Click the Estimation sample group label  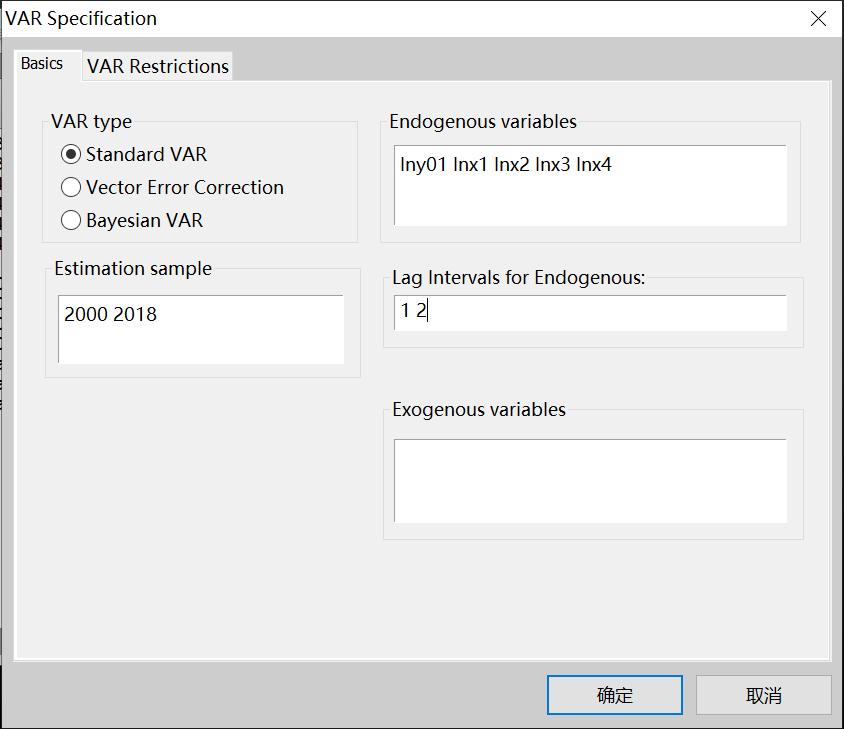[133, 268]
